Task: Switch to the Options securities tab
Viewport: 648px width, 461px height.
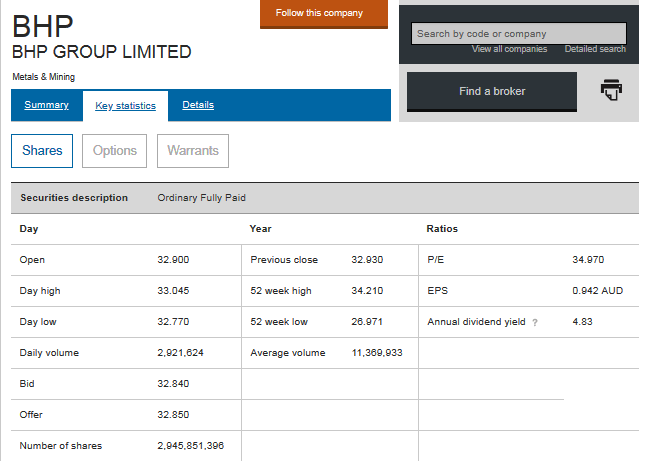Action: pyautogui.click(x=114, y=151)
